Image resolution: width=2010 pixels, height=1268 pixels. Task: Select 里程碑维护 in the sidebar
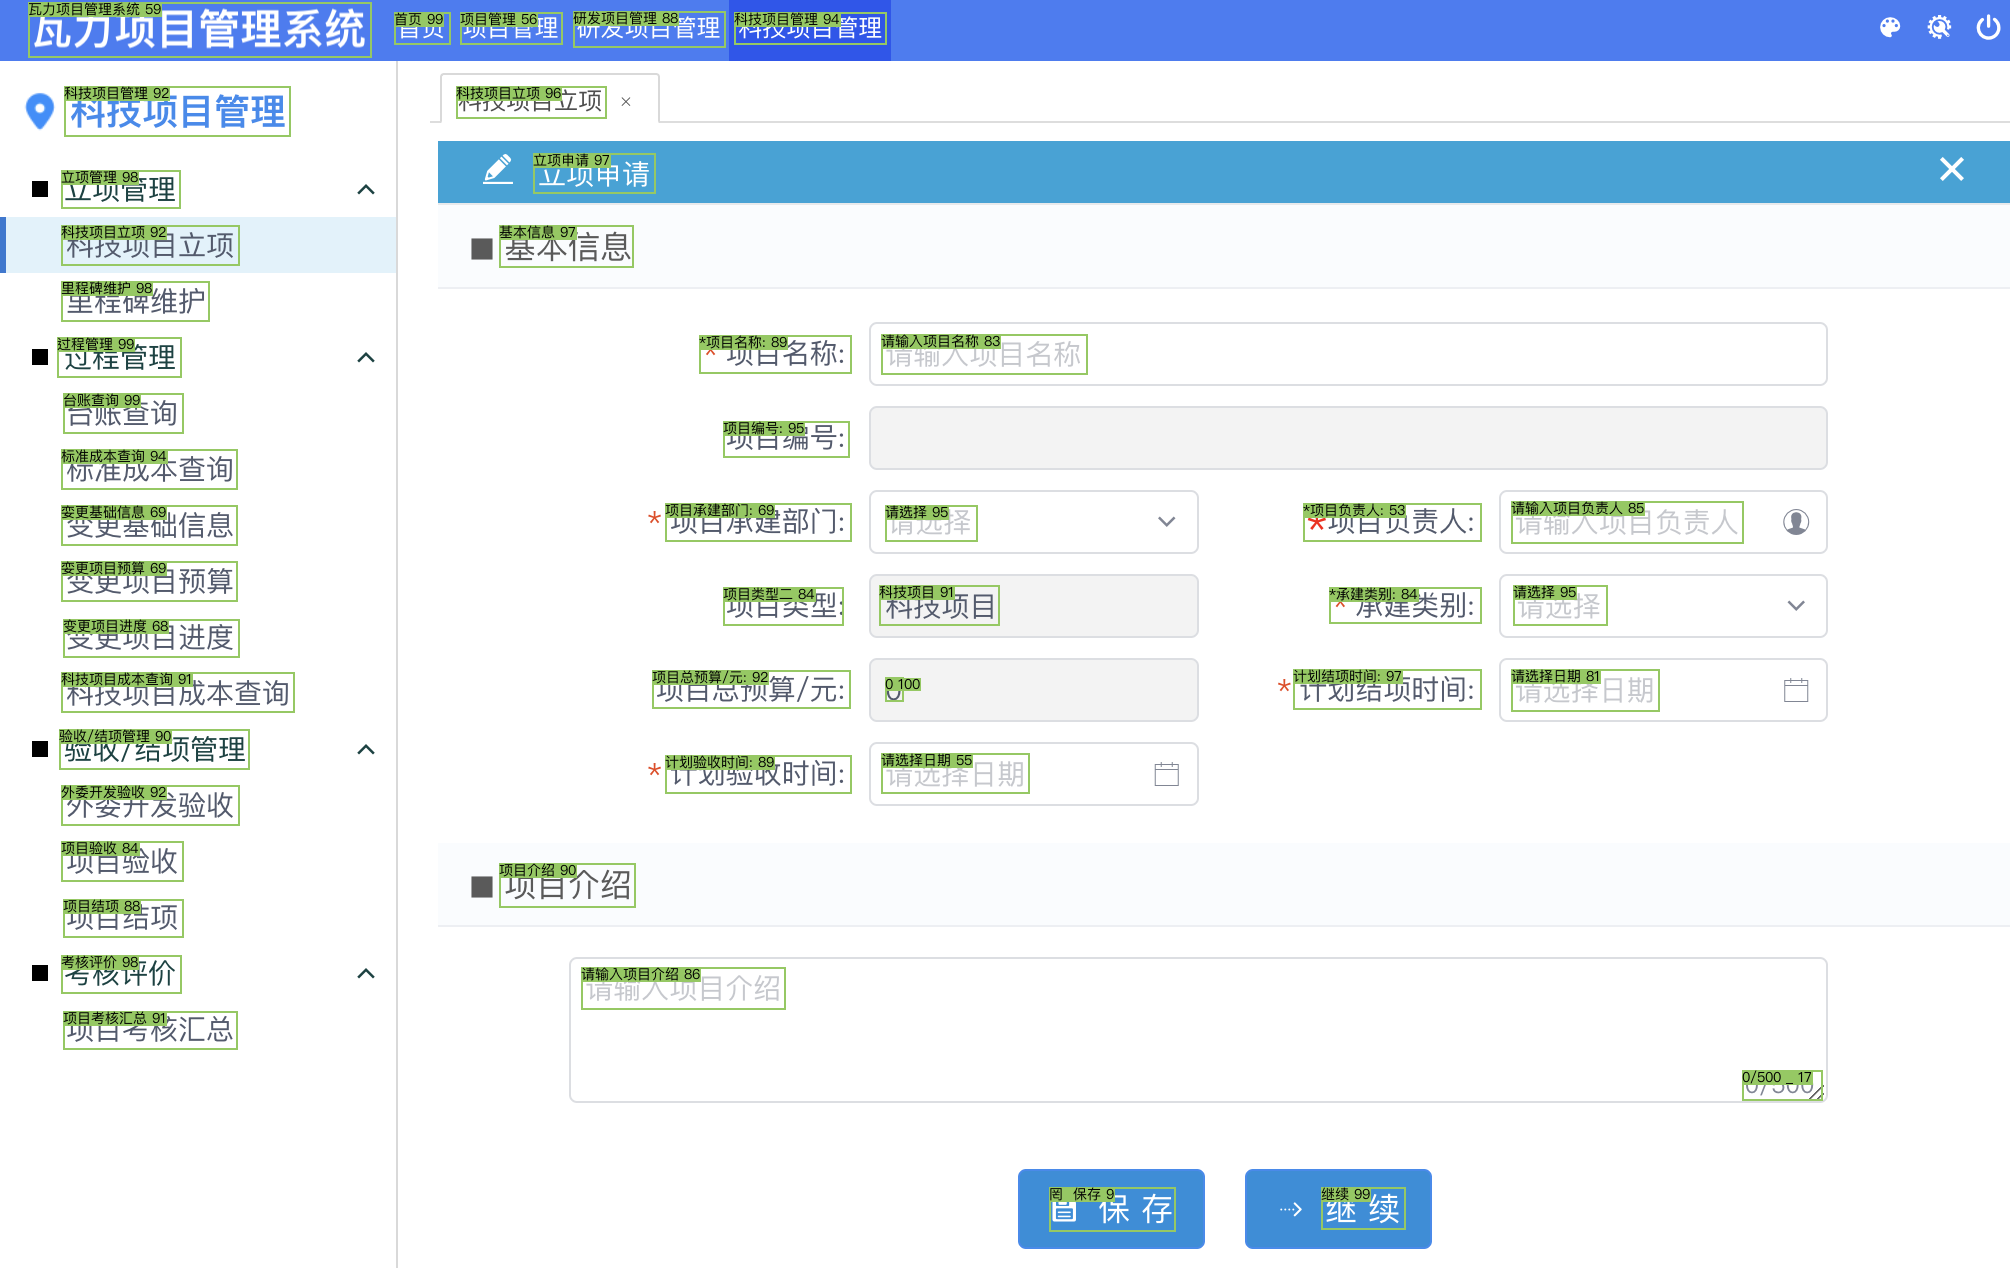tap(135, 301)
